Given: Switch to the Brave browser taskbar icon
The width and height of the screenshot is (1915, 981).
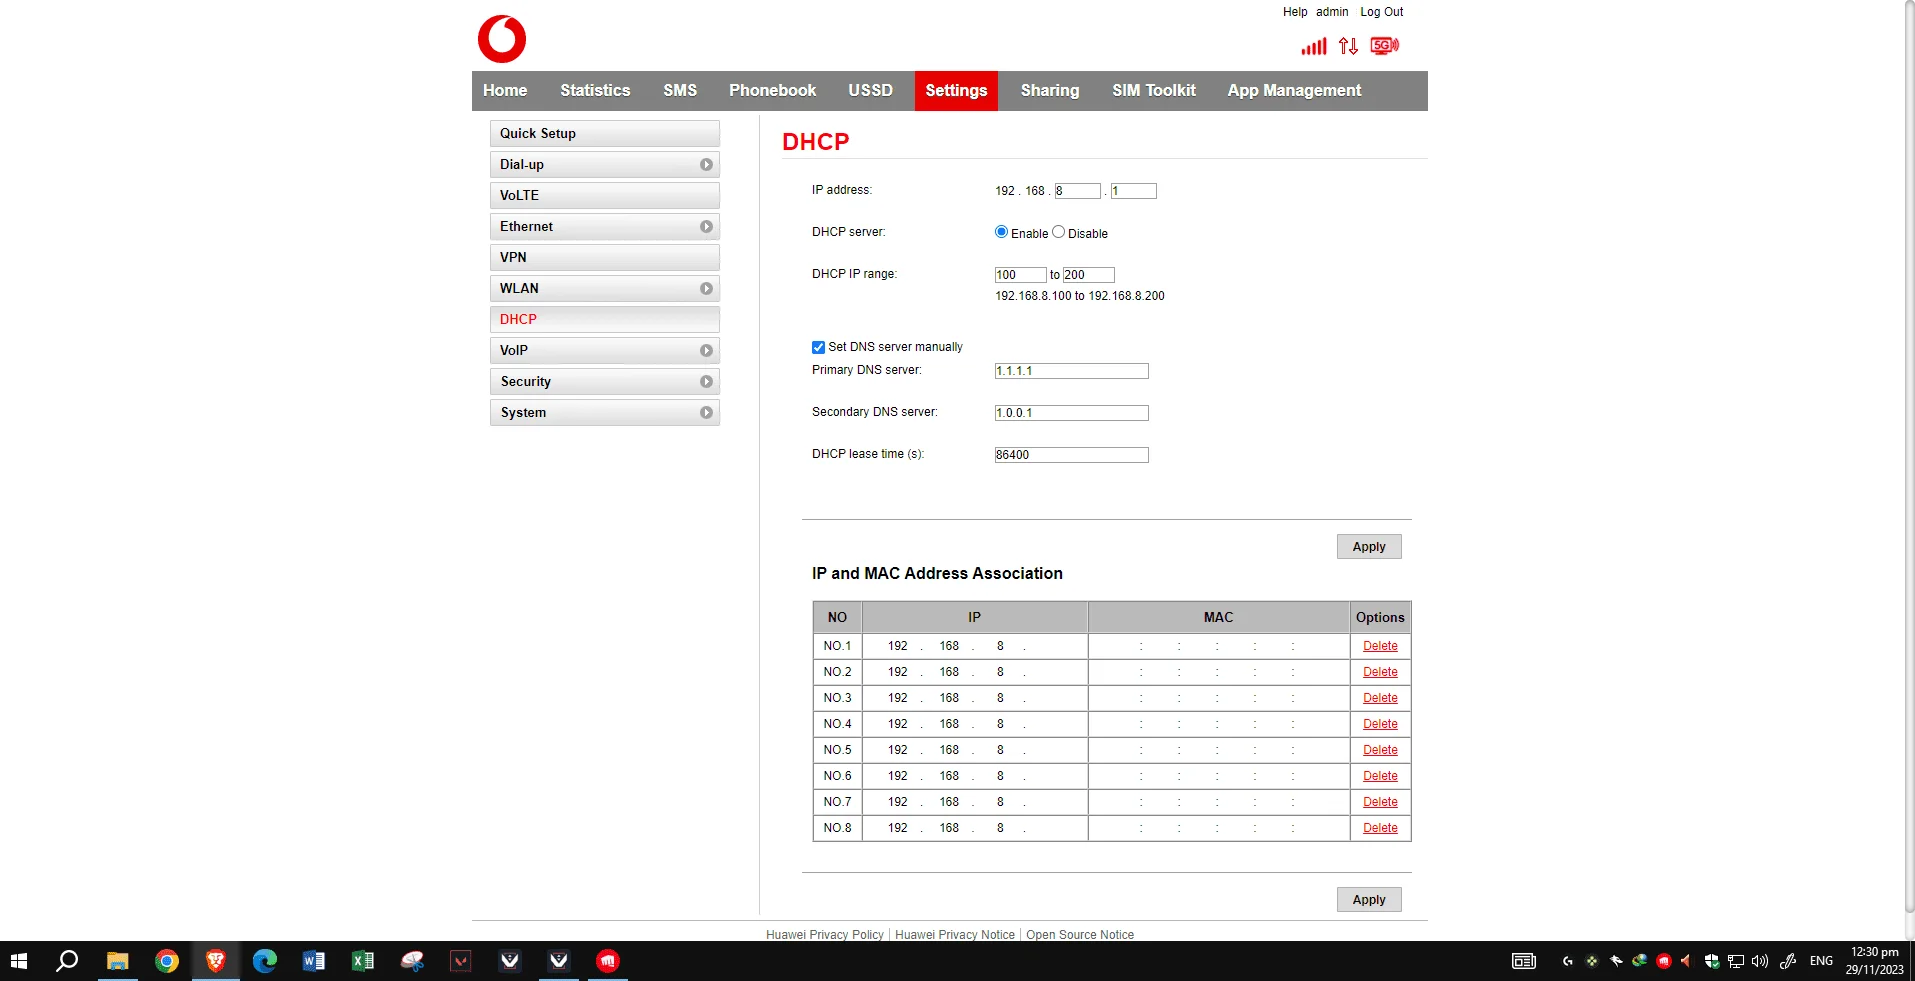Looking at the screenshot, I should [215, 961].
